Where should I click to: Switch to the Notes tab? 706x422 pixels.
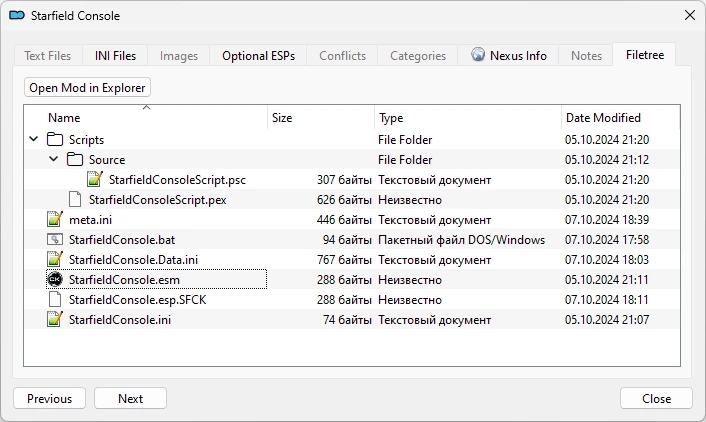[x=586, y=55]
